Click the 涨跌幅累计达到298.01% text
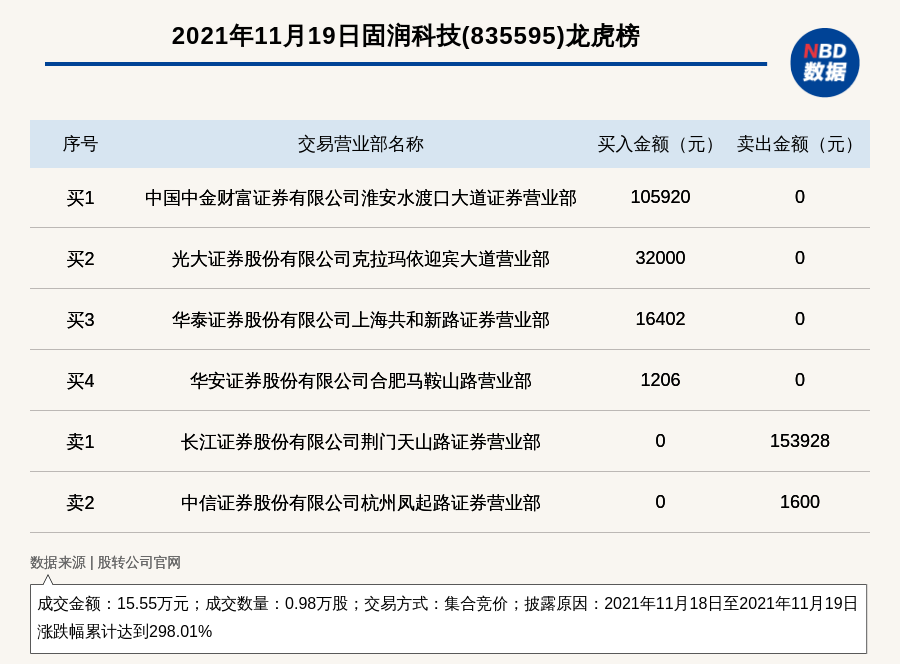The height and width of the screenshot is (664, 900). 125,631
